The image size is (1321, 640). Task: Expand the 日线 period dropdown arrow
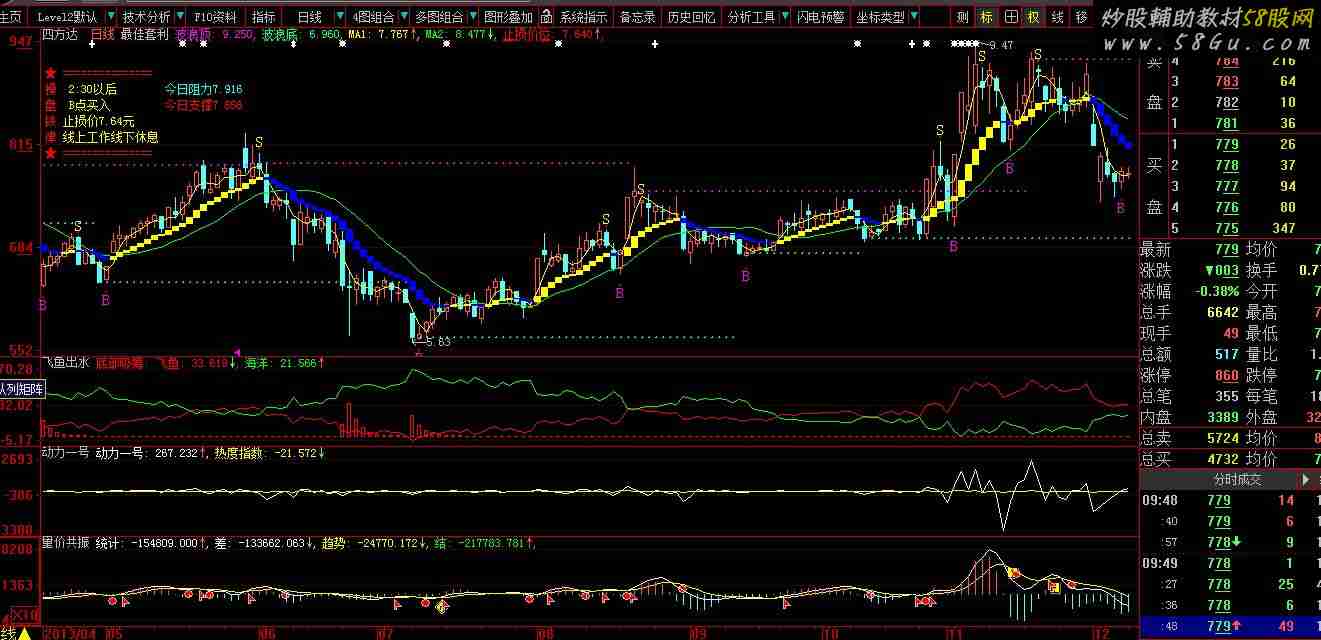tap(339, 17)
